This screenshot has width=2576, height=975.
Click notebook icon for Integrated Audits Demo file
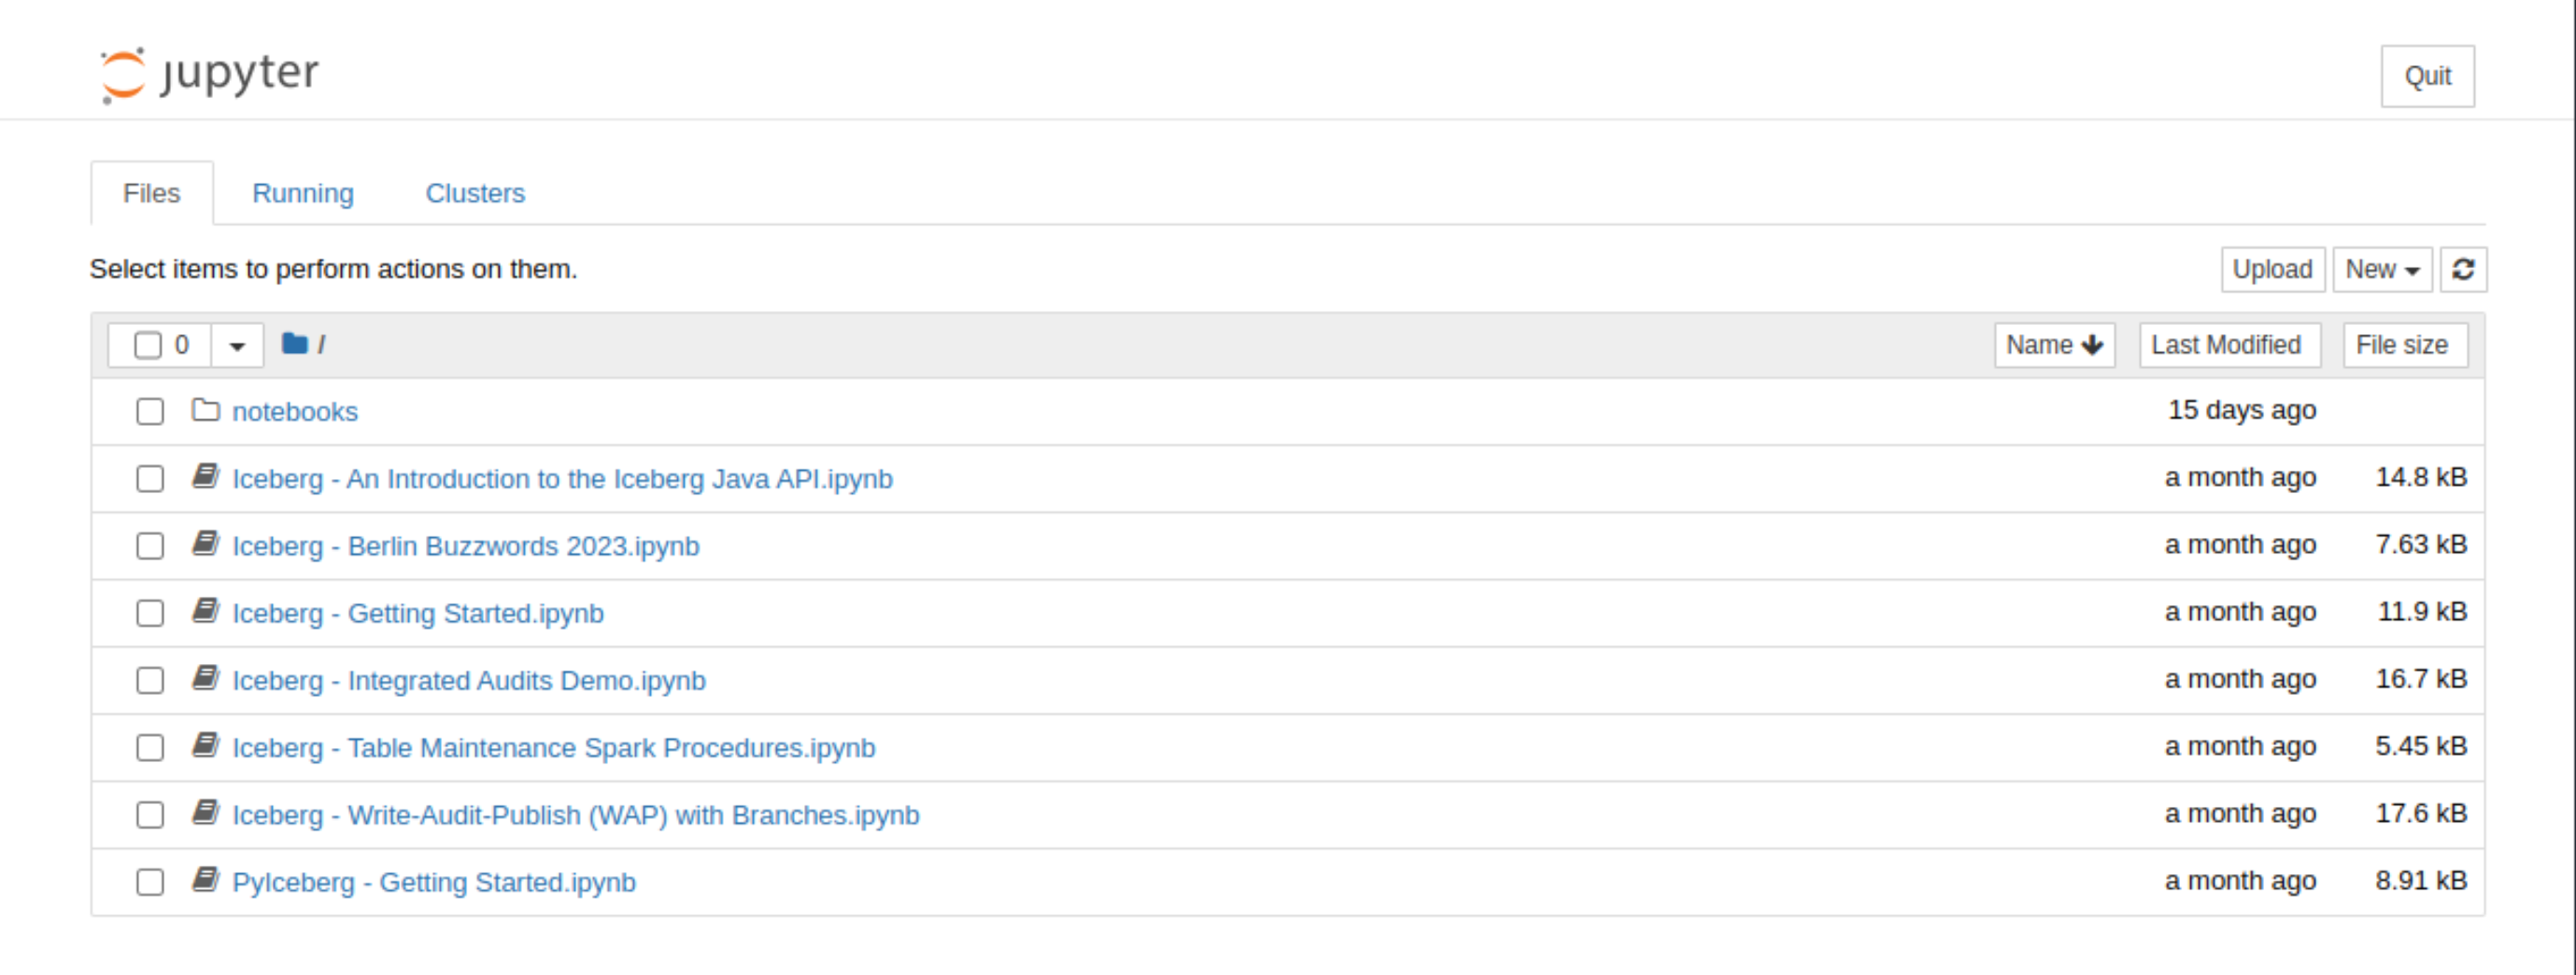pos(205,678)
